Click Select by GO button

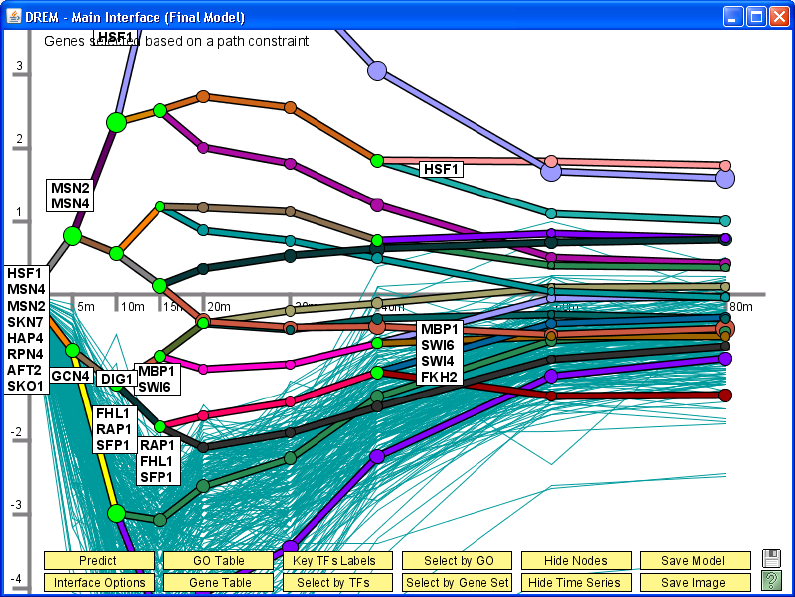[x=457, y=560]
